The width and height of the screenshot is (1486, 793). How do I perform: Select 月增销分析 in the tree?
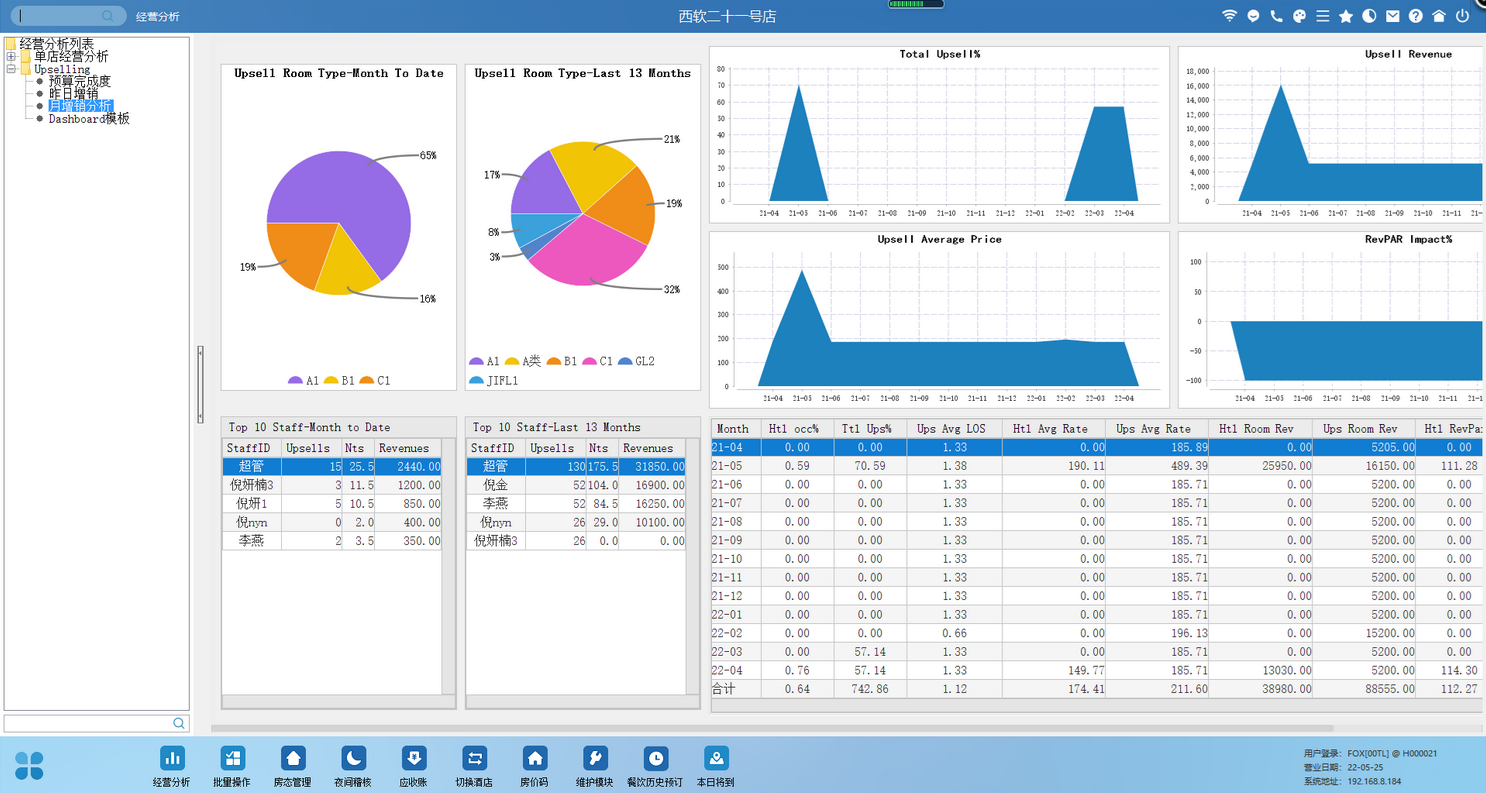tap(81, 106)
